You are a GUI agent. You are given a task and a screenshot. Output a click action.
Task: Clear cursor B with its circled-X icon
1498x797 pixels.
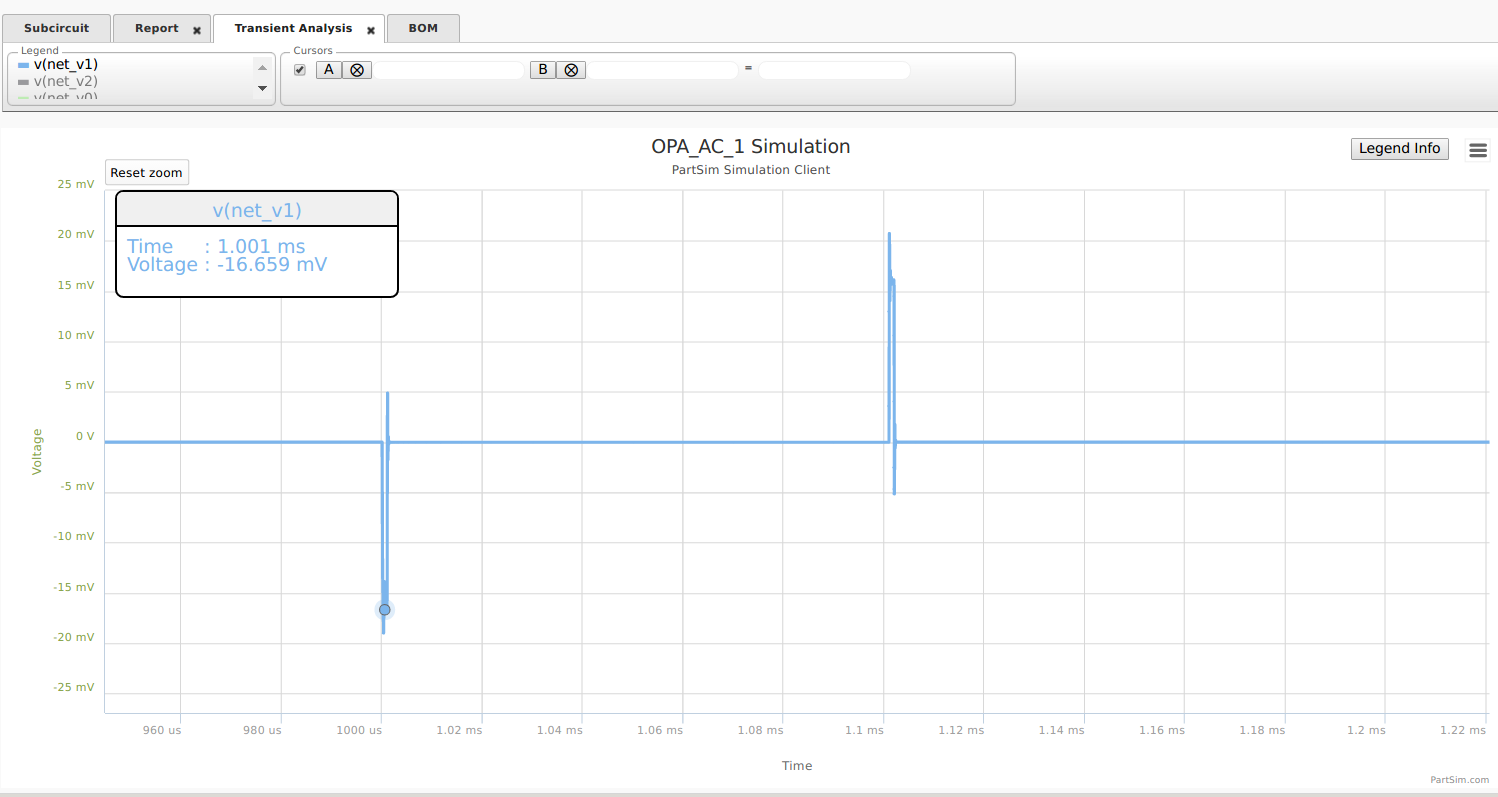click(x=571, y=70)
